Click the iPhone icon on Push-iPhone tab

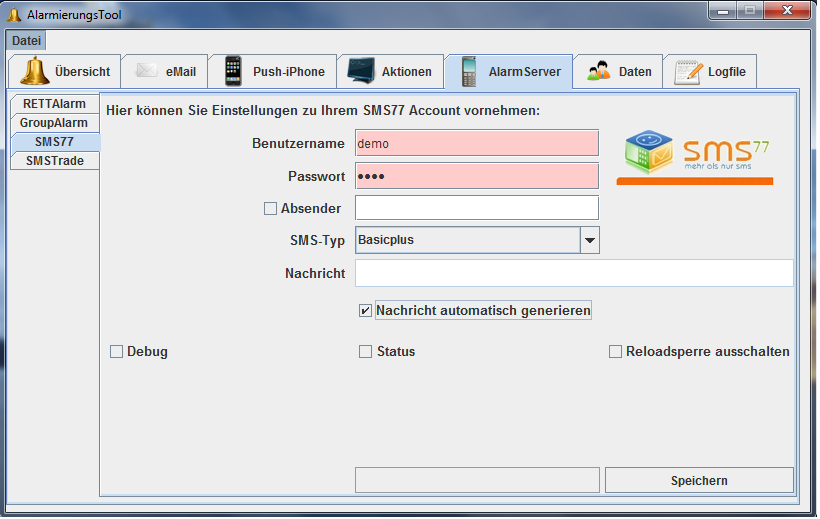click(233, 72)
